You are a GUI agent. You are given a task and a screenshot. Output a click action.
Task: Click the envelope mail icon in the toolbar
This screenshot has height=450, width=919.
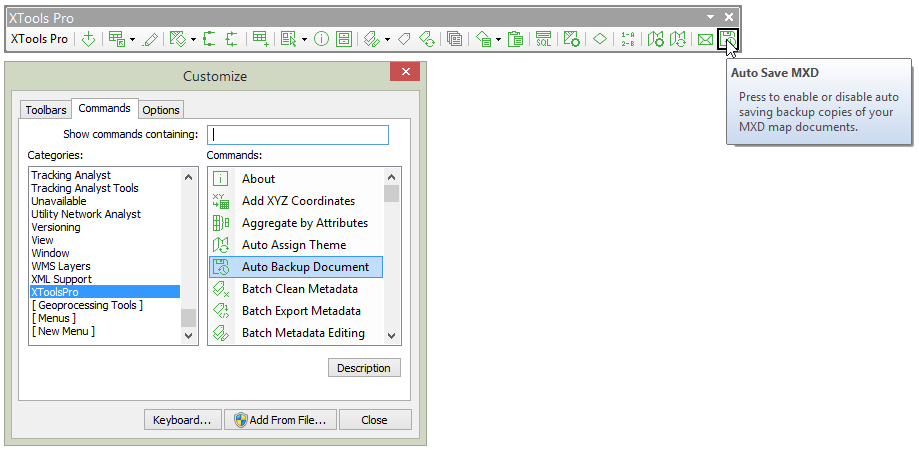[x=706, y=39]
